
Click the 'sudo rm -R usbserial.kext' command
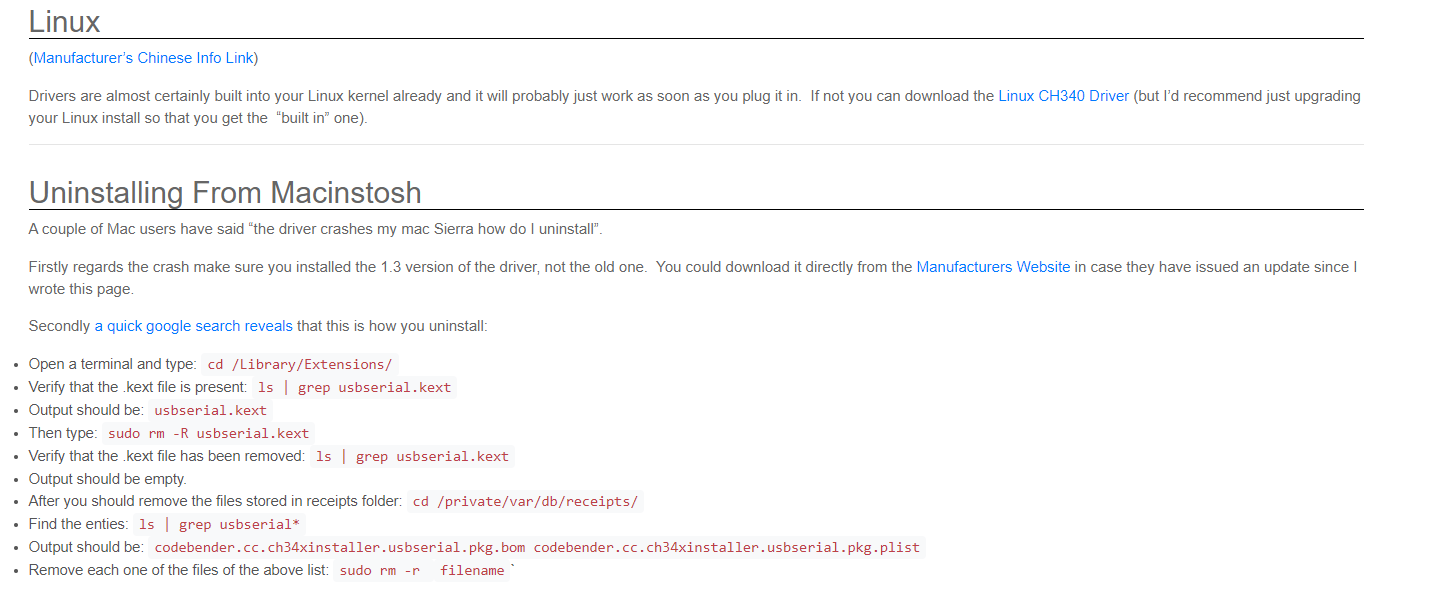point(208,433)
